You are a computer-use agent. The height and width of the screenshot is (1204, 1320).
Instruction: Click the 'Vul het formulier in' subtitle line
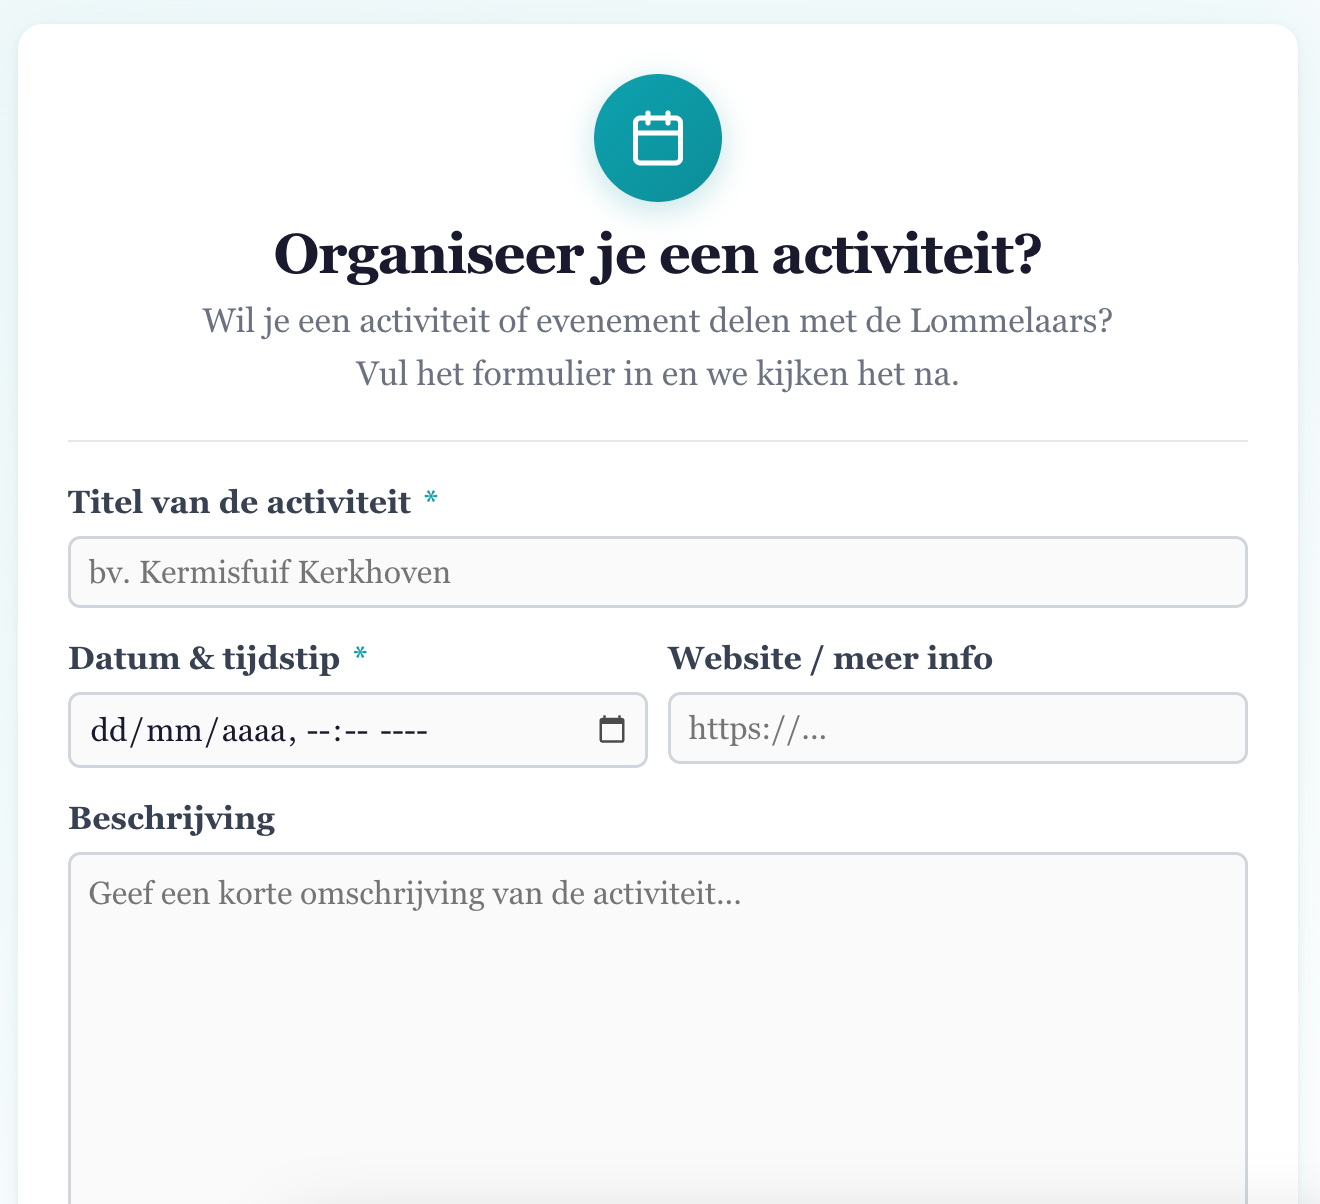coord(657,374)
